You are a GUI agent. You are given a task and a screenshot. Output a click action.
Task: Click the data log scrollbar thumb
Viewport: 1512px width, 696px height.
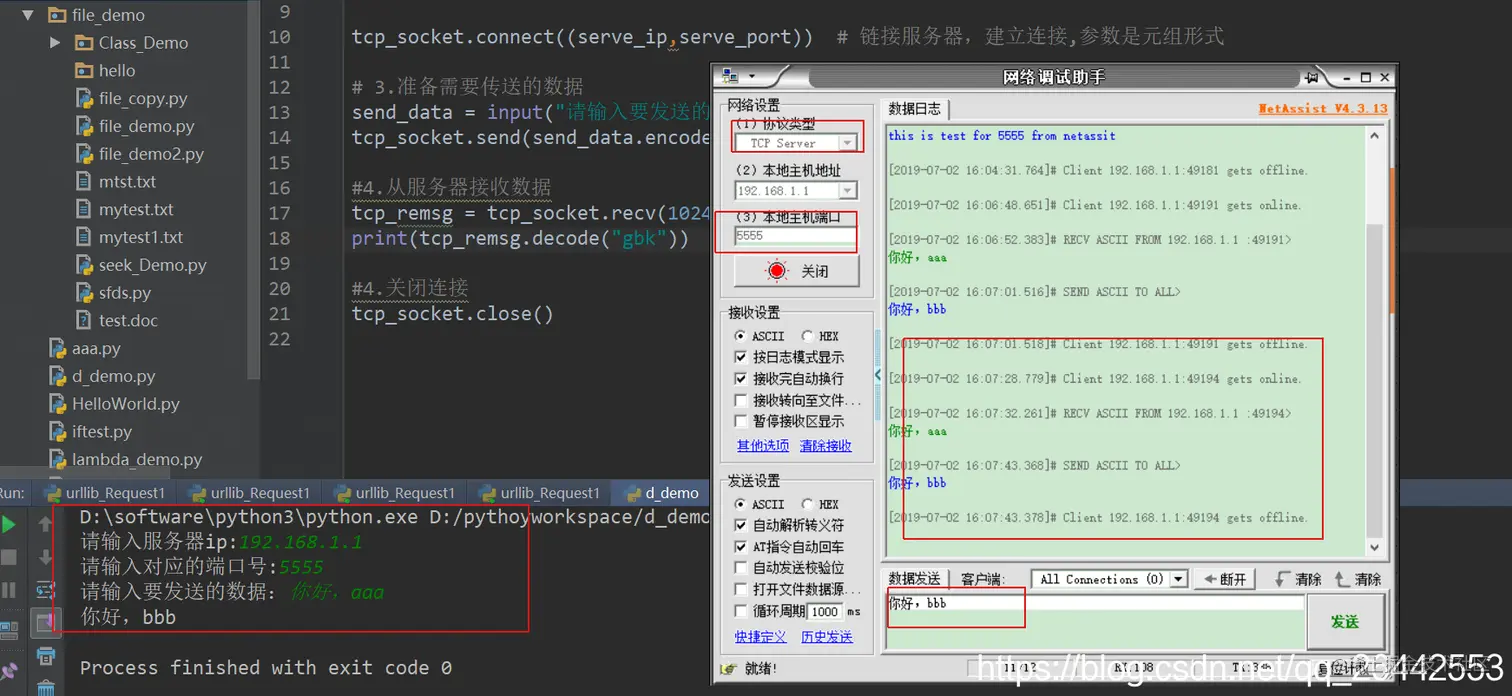[1375, 380]
